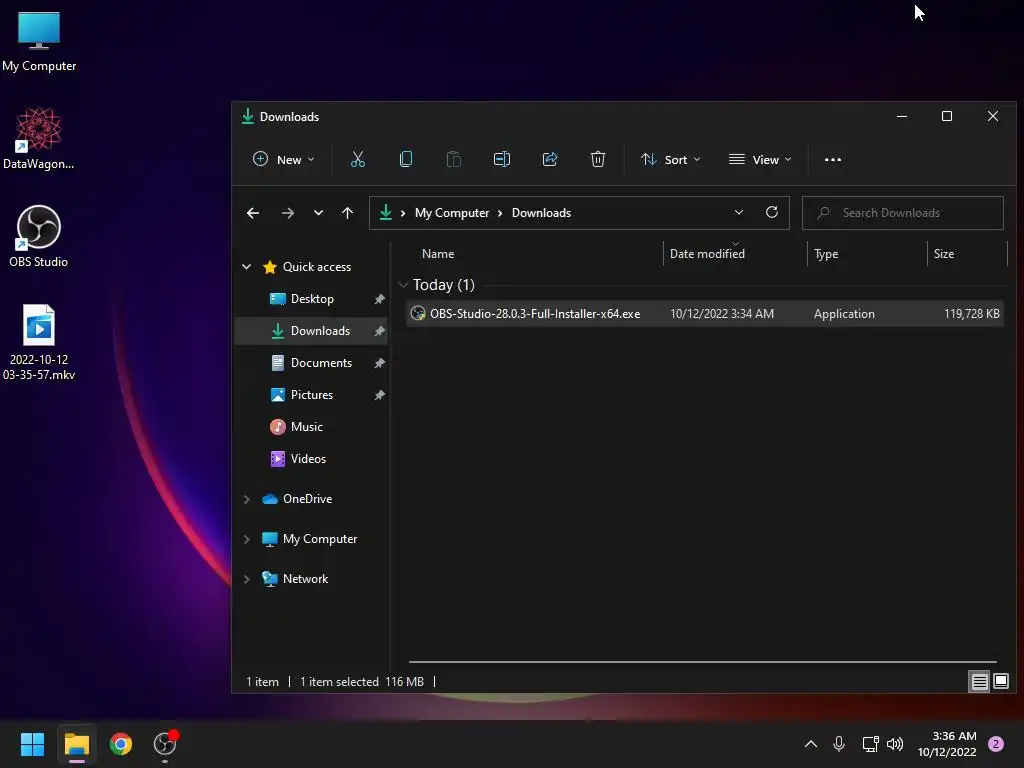Unpin Pictures using its pin icon
The image size is (1024, 768).
379,395
